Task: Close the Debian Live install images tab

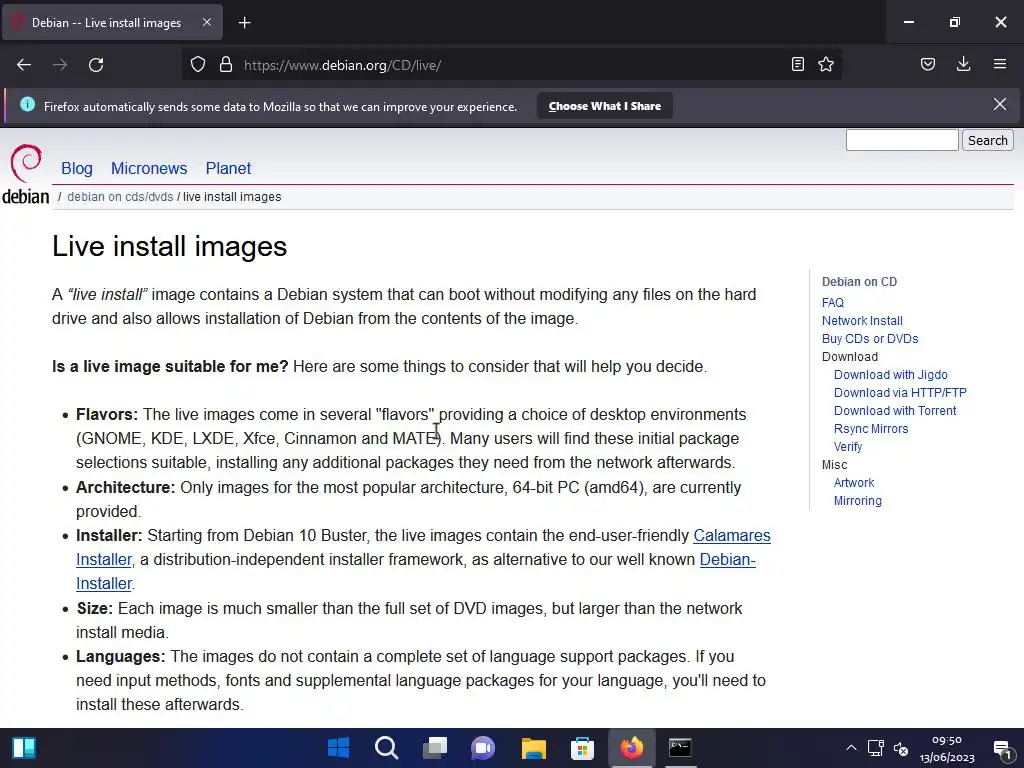Action: 207,23
